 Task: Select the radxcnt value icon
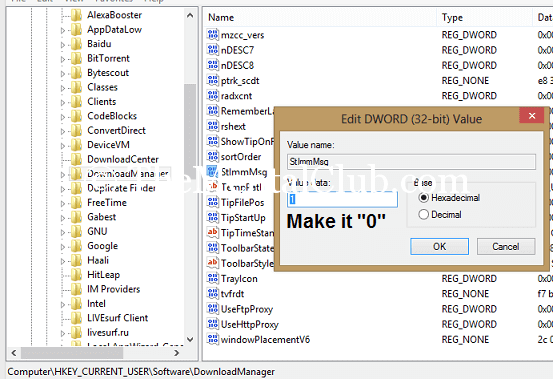click(213, 96)
